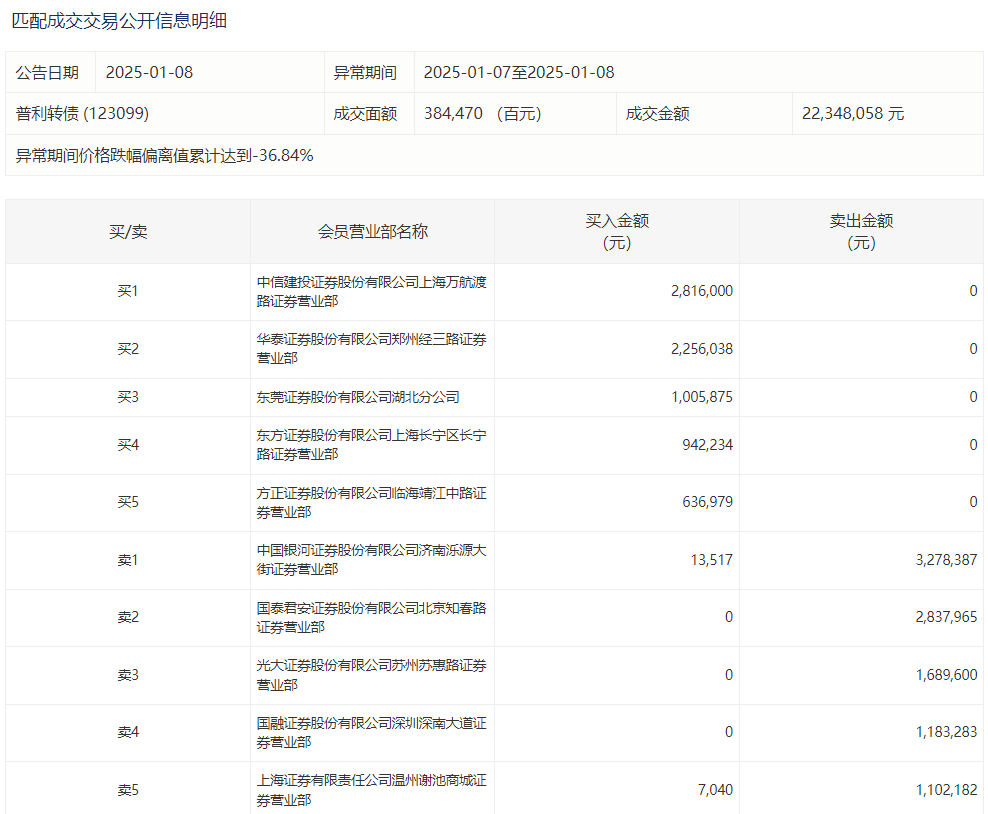
Task: Click the 普利转债 (123099) bond name
Action: (x=83, y=114)
